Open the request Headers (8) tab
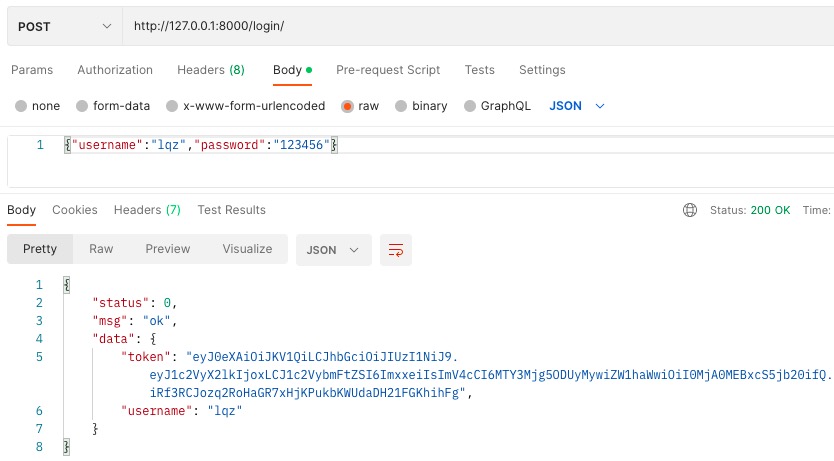The width and height of the screenshot is (834, 461). [x=210, y=70]
